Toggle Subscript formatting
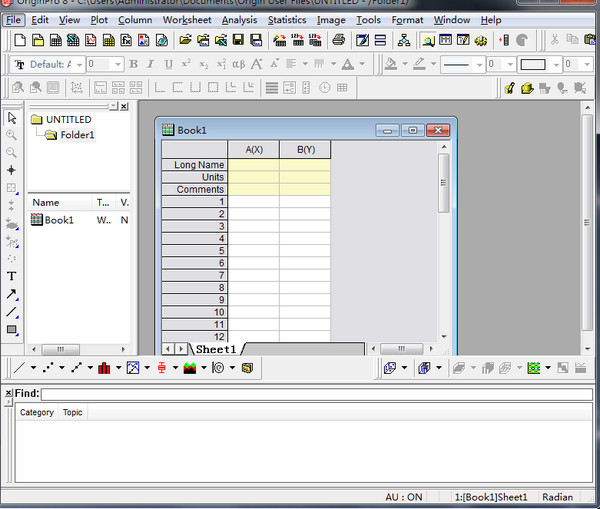This screenshot has height=509, width=600. coord(204,64)
